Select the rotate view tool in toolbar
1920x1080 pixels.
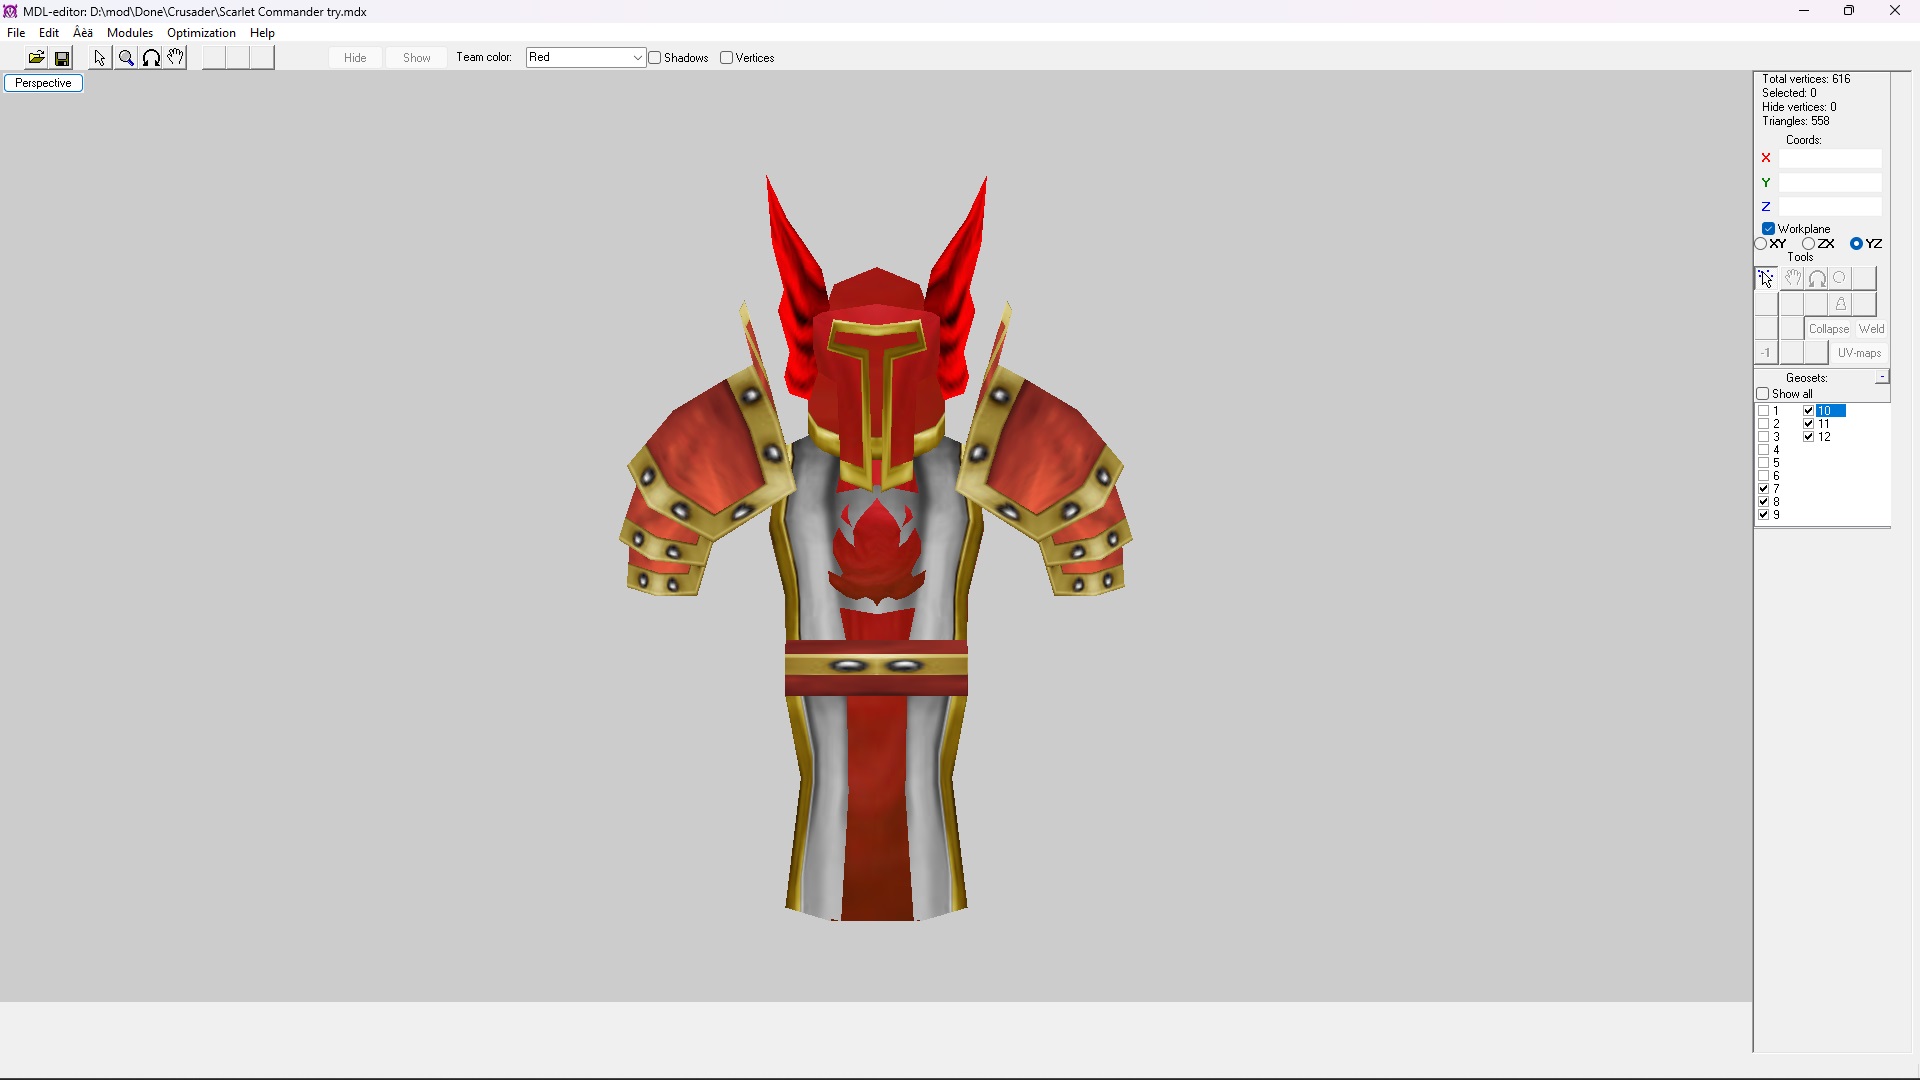pyautogui.click(x=151, y=58)
